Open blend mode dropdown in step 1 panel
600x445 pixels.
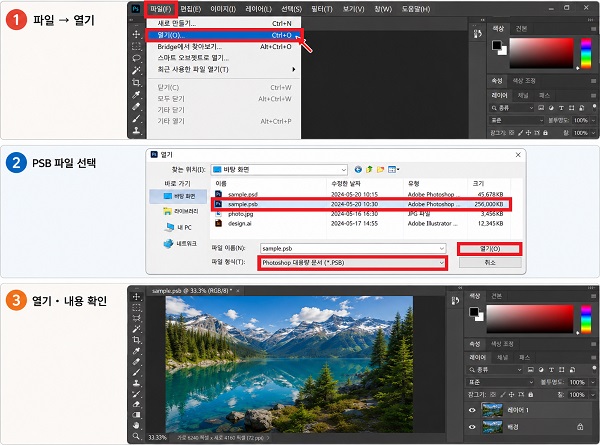tap(517, 120)
